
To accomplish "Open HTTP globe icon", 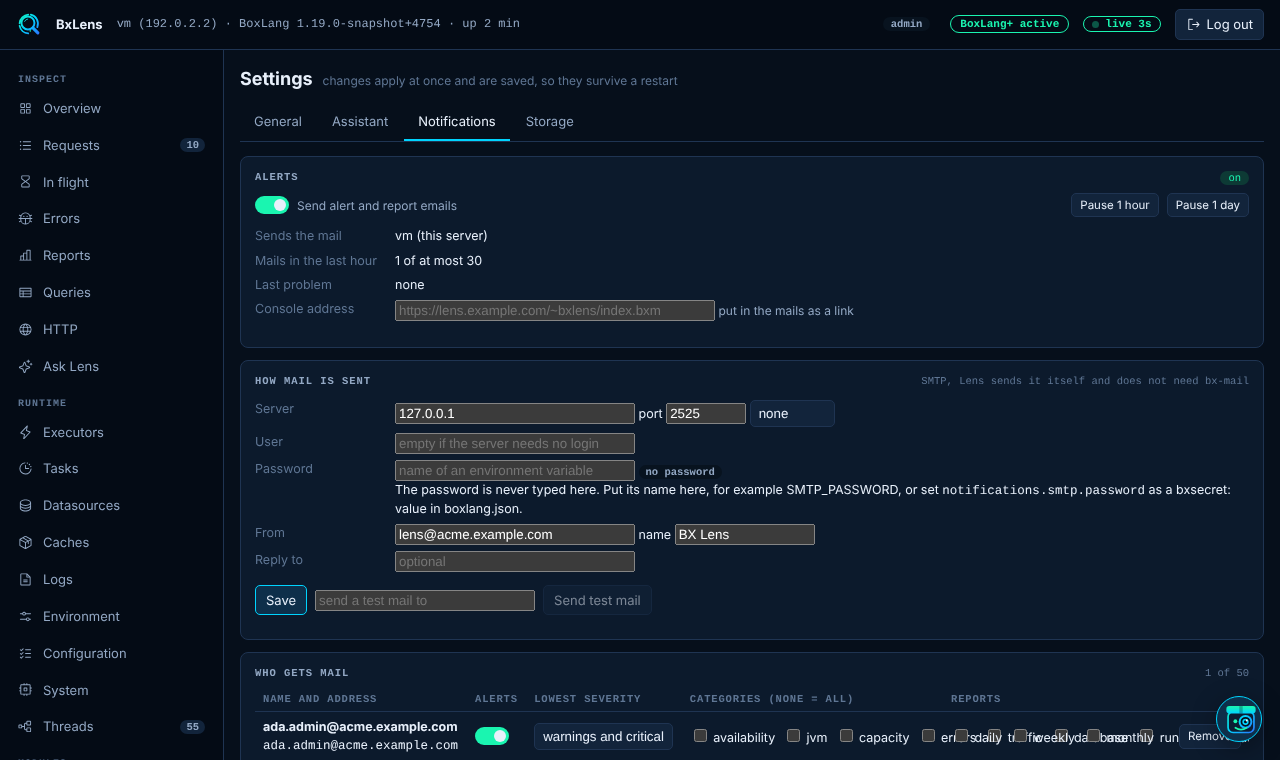I will (26, 329).
